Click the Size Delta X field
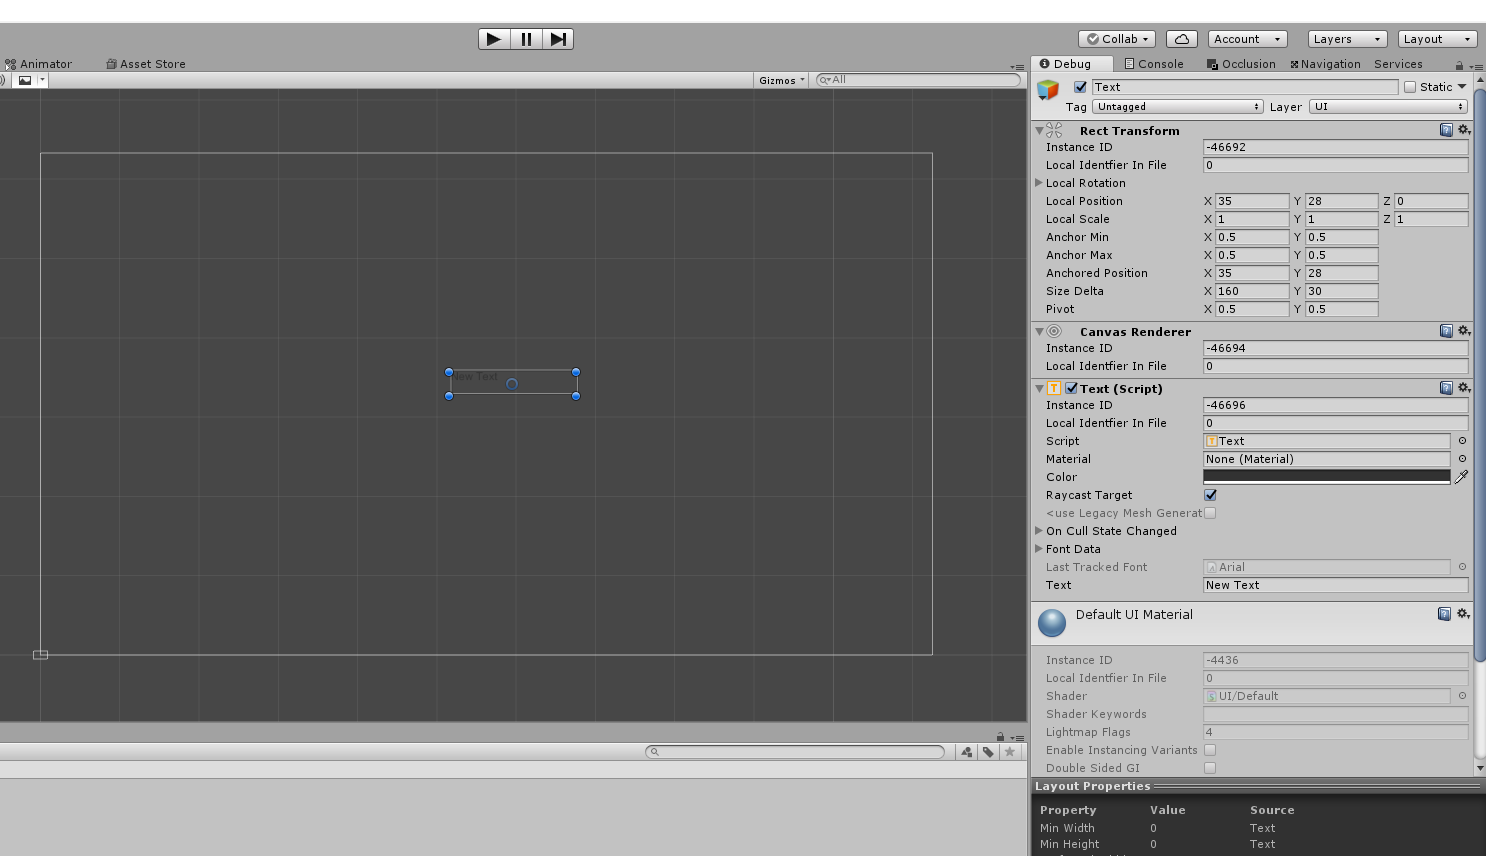The width and height of the screenshot is (1486, 856). coord(1252,291)
